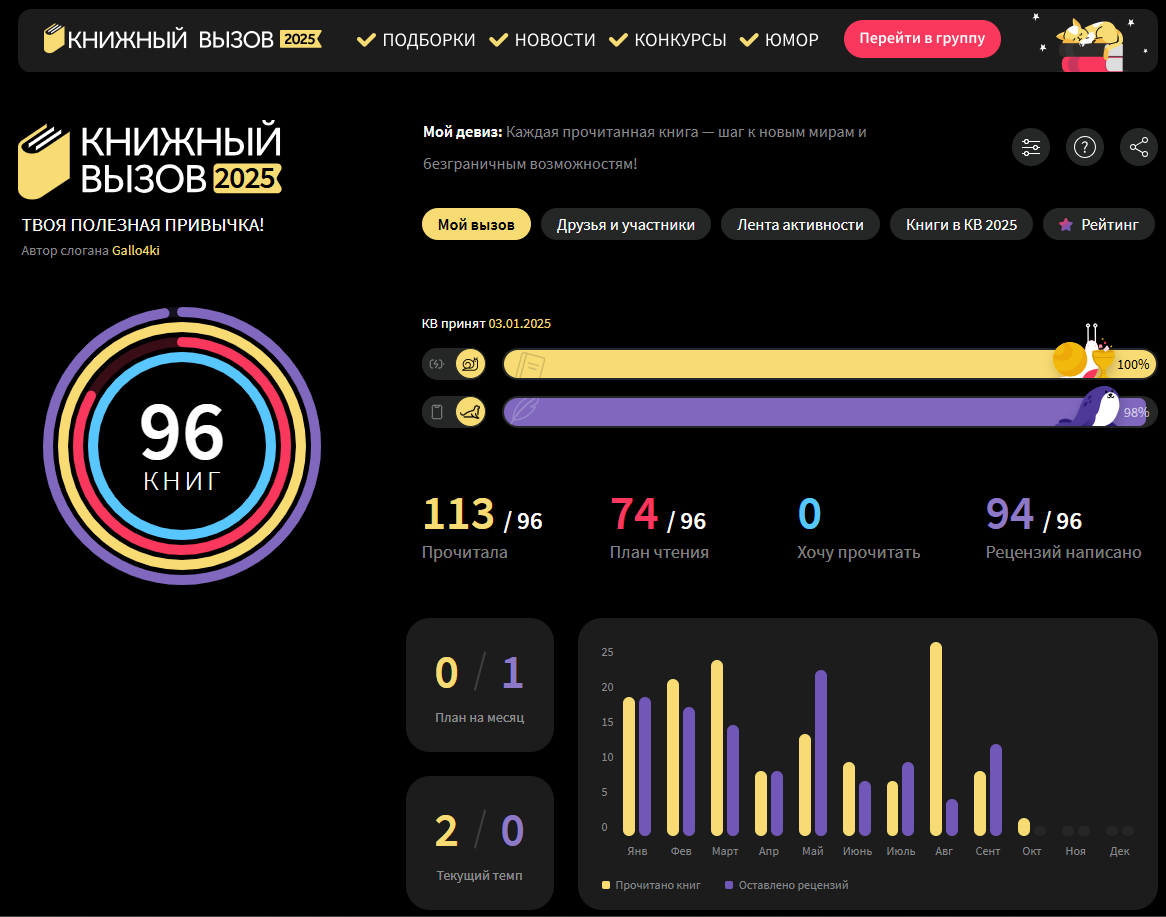1166x917 pixels.
Task: Click the purple May bar in the chart
Action: 821,753
